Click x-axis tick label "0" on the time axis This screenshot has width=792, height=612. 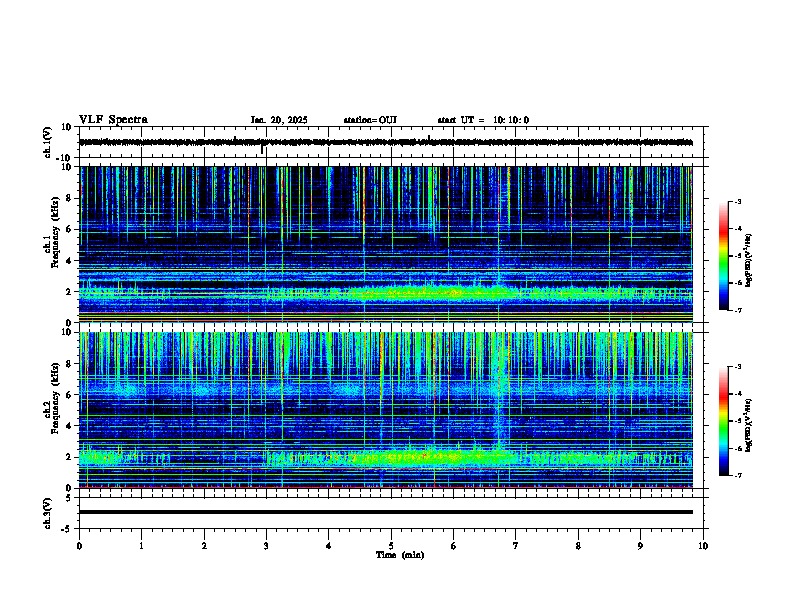click(x=79, y=546)
